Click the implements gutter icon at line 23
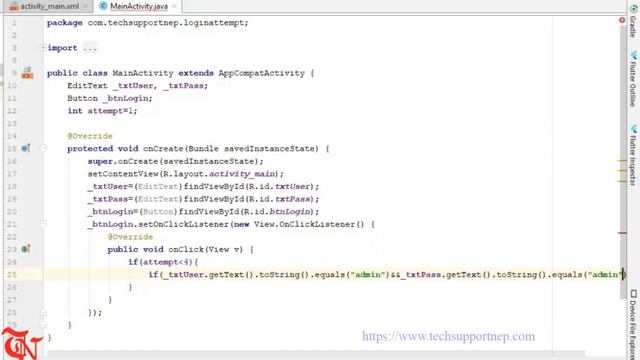The image size is (640, 360). click(x=25, y=249)
